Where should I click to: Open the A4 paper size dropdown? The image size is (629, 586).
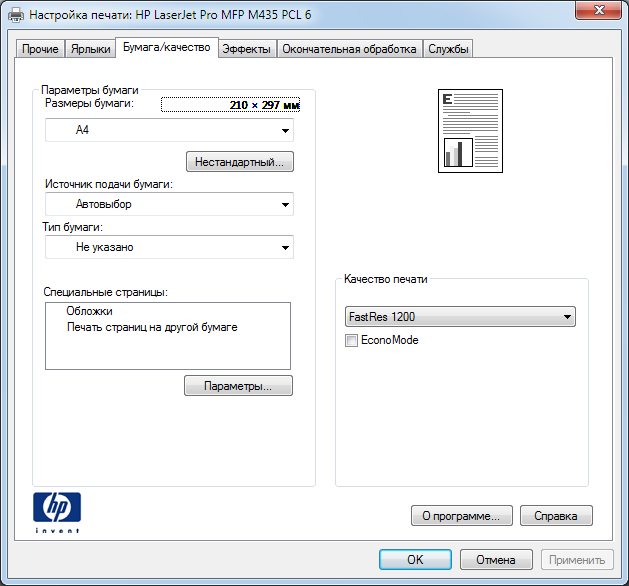169,130
